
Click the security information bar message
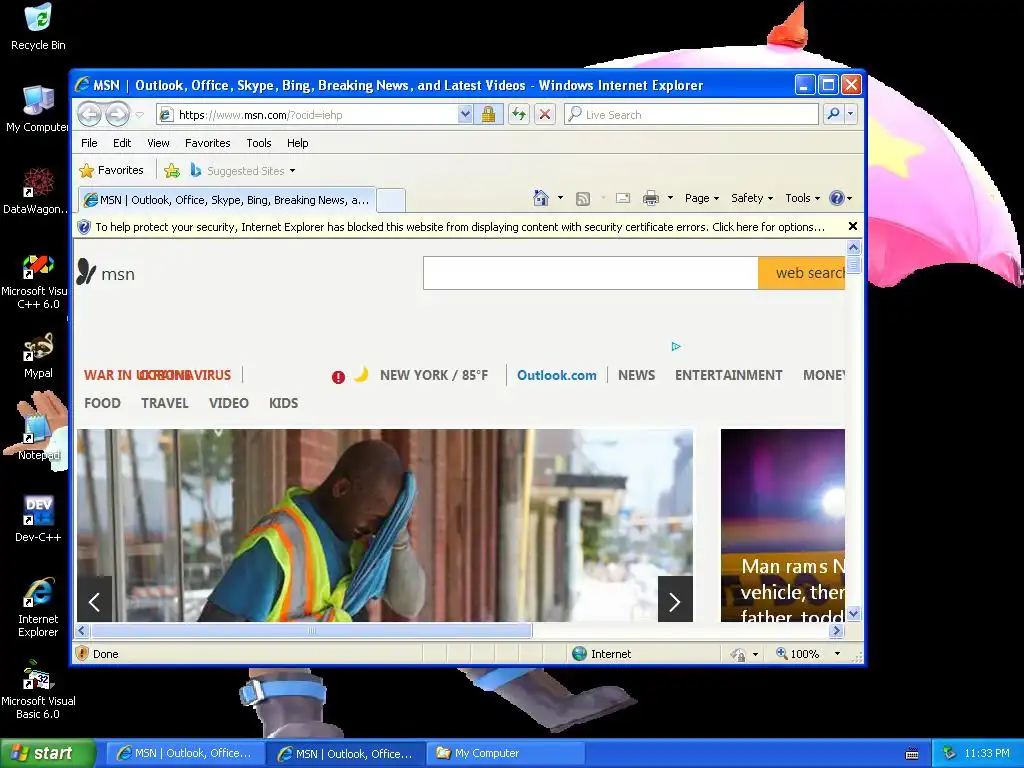click(460, 227)
